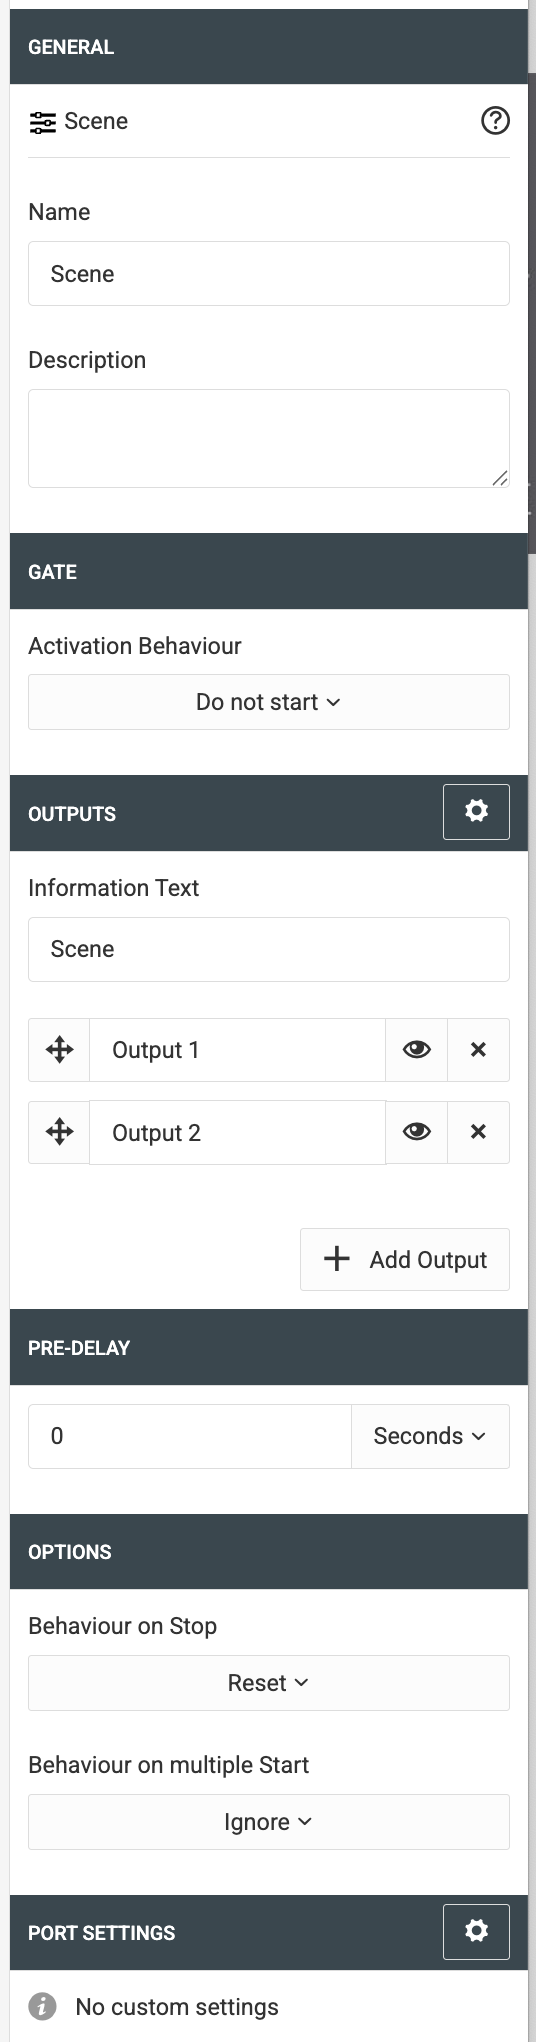536x2042 pixels.
Task: Remove Output 1 with the X icon
Action: (478, 1050)
